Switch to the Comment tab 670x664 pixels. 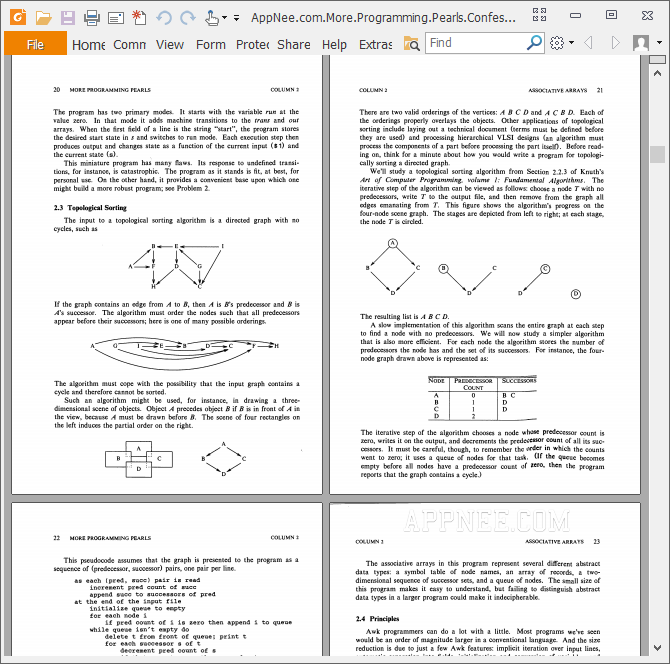point(129,44)
